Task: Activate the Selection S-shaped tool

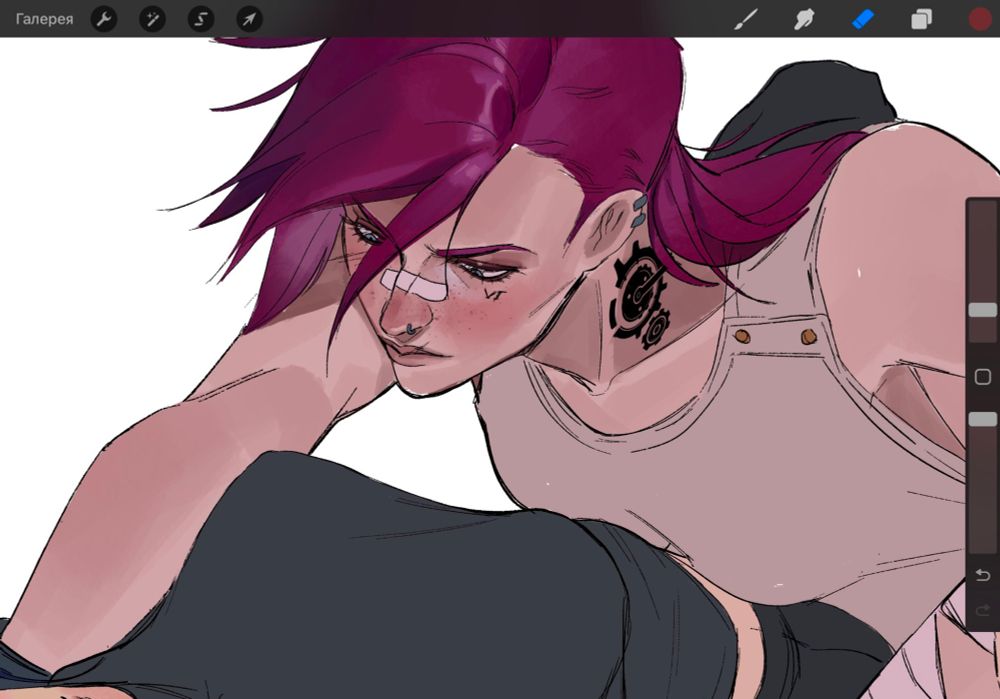Action: click(x=201, y=19)
